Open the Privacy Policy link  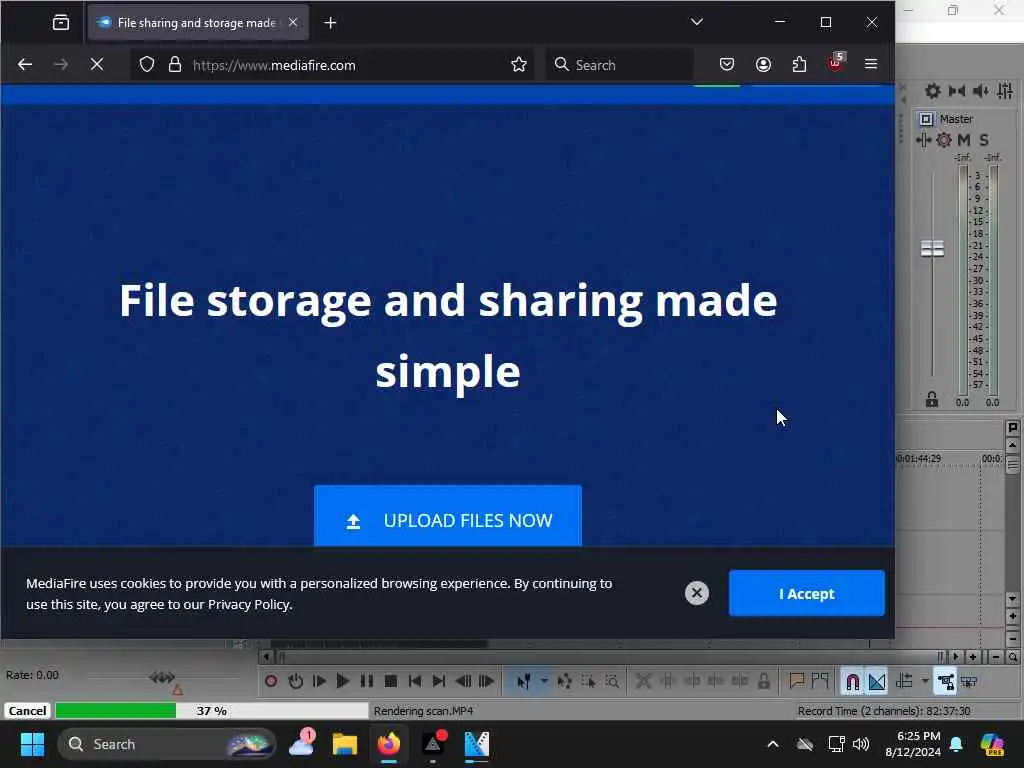[249, 604]
